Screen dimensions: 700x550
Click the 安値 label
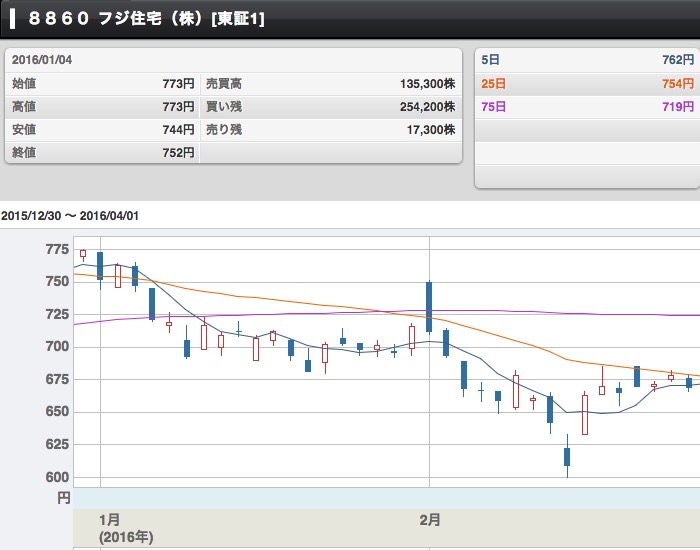click(24, 129)
